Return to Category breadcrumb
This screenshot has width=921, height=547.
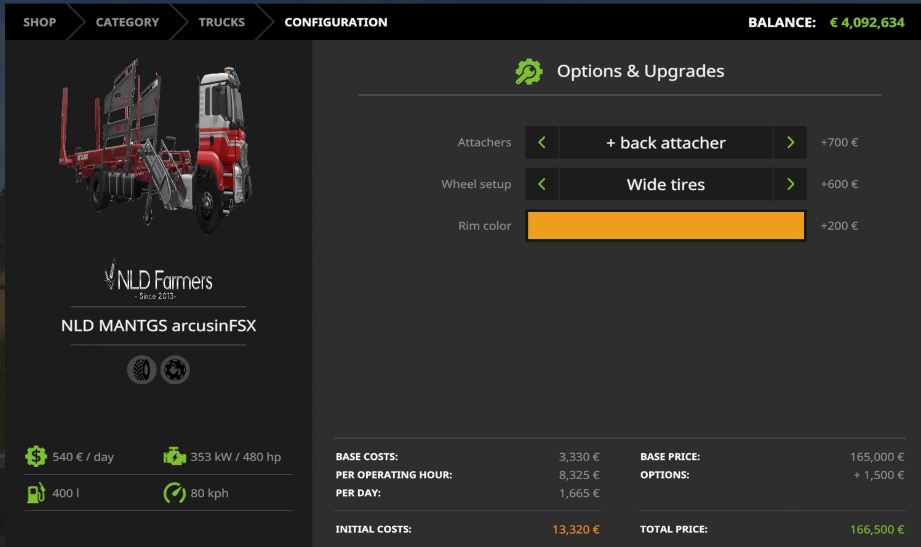[x=127, y=22]
